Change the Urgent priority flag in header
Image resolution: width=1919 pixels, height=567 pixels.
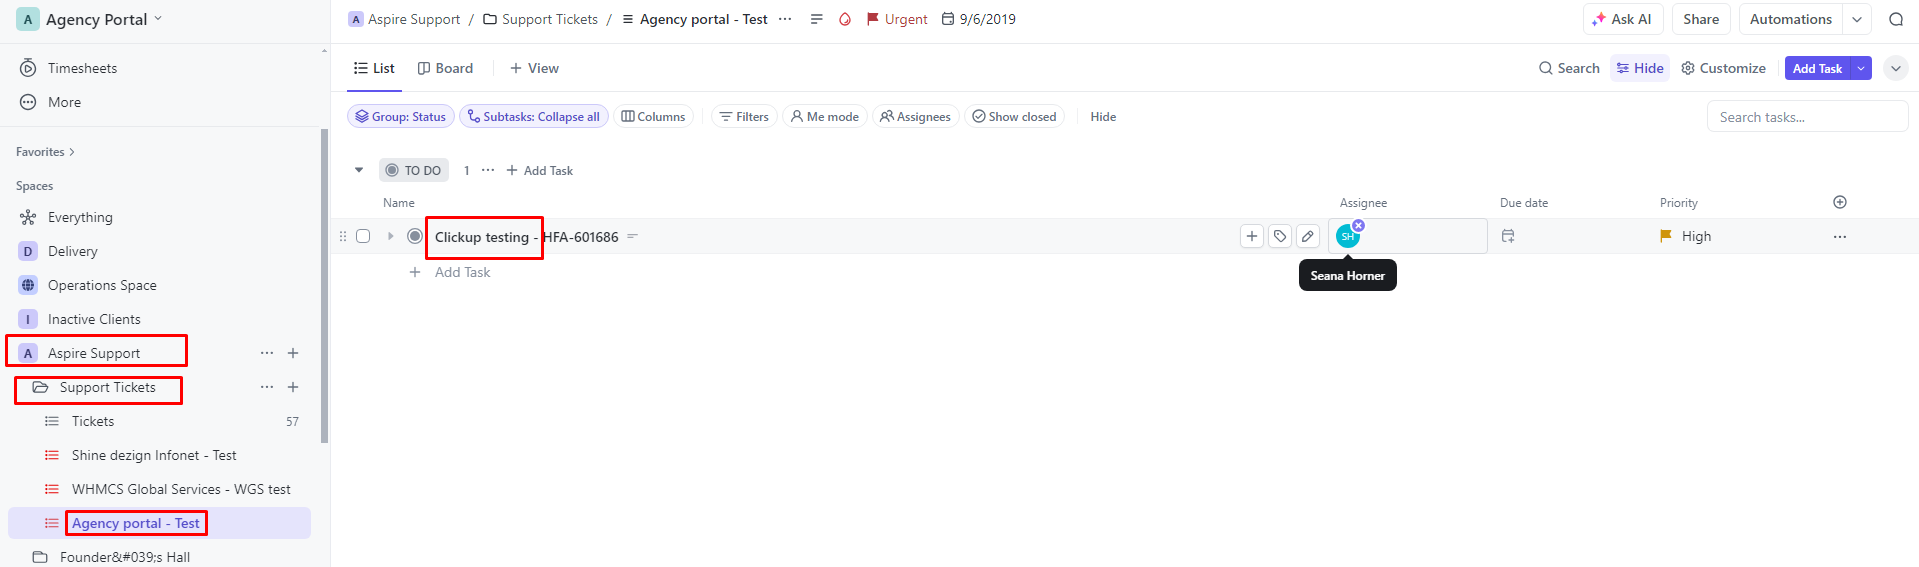tap(897, 19)
